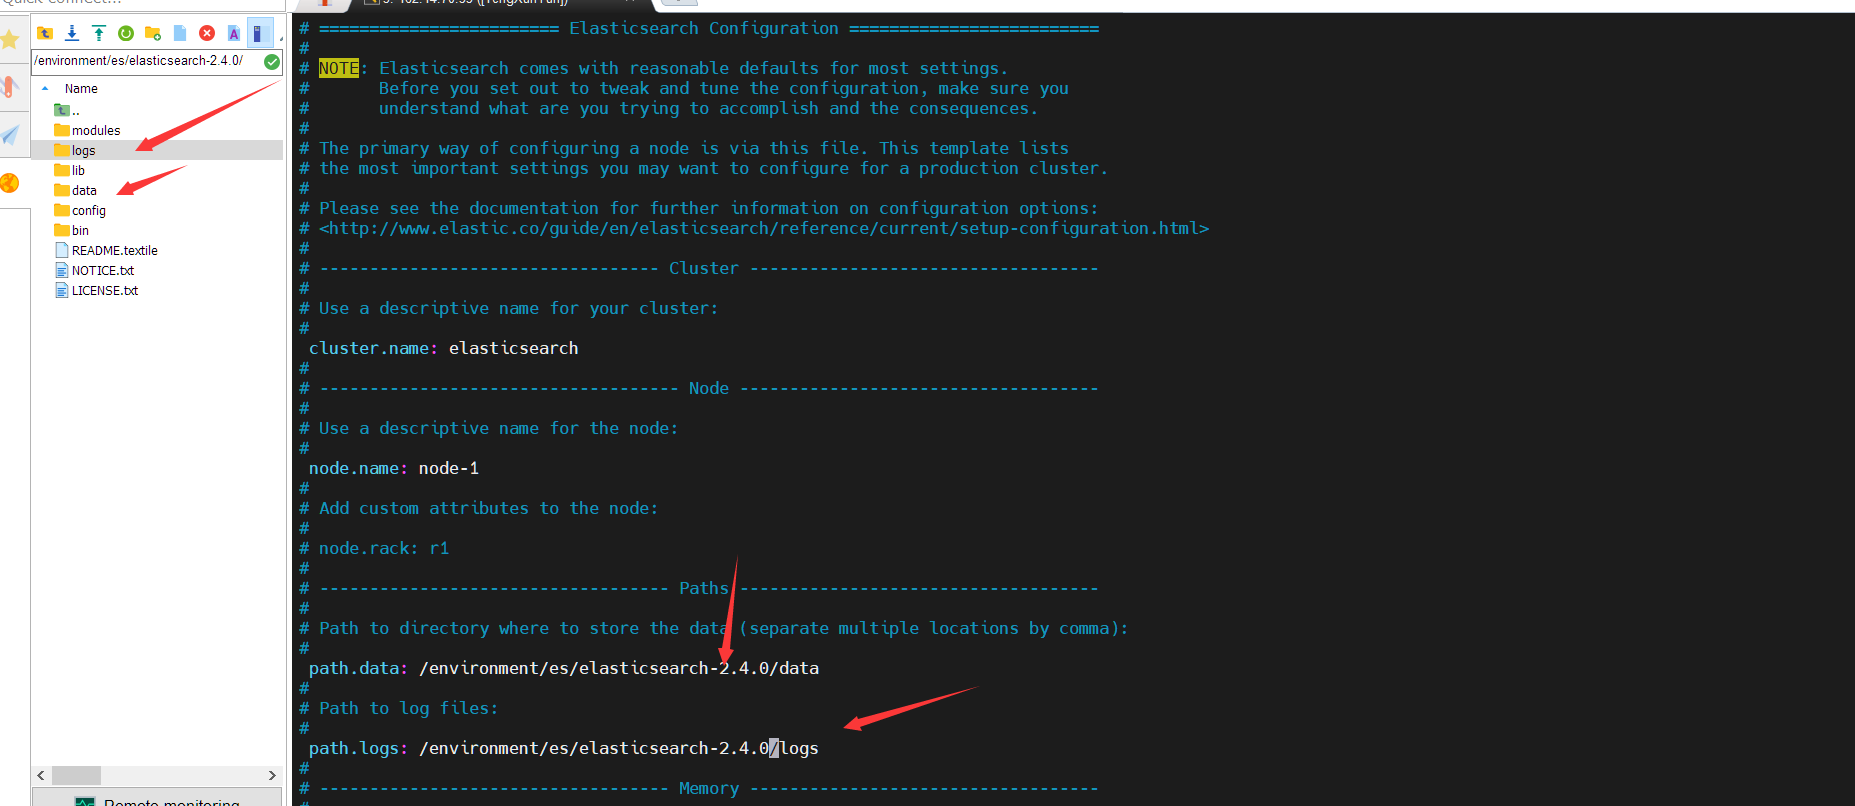The height and width of the screenshot is (806, 1855).
Task: Select the config folder
Action: [80, 211]
